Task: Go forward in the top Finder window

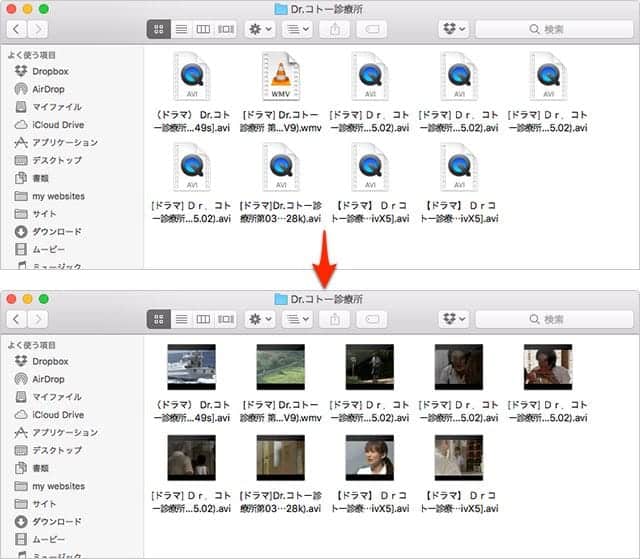Action: click(x=38, y=29)
